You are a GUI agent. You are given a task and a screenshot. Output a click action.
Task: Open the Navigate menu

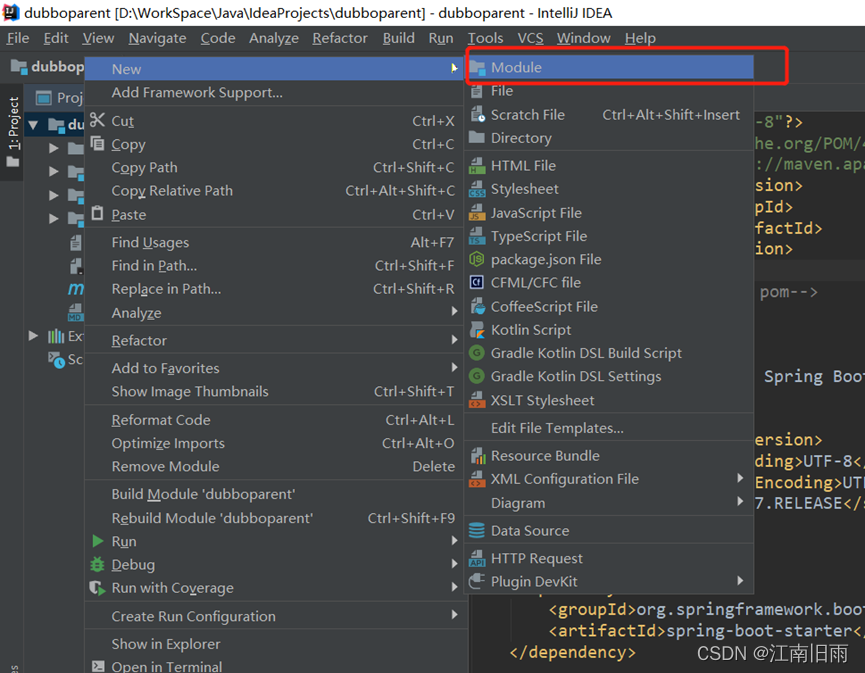pos(157,38)
